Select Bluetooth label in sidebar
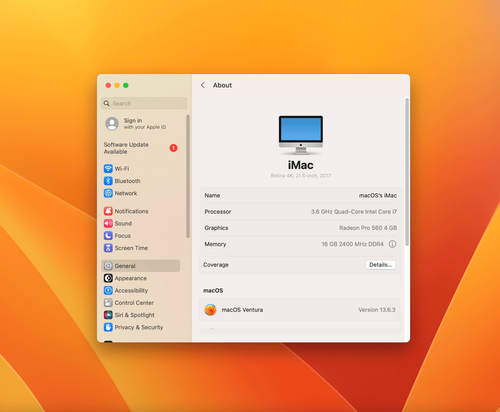This screenshot has height=412, width=500. (127, 181)
